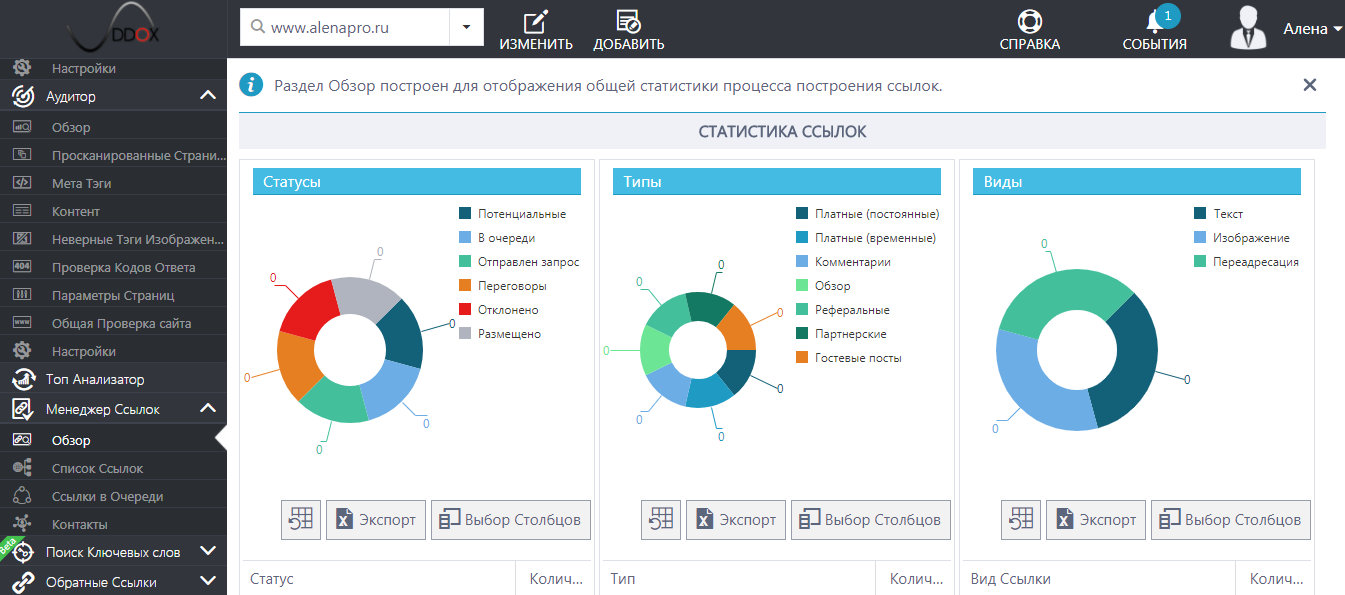This screenshot has height=595, width=1345.
Task: Toggle Текст legend entry
Action: coord(1219,214)
